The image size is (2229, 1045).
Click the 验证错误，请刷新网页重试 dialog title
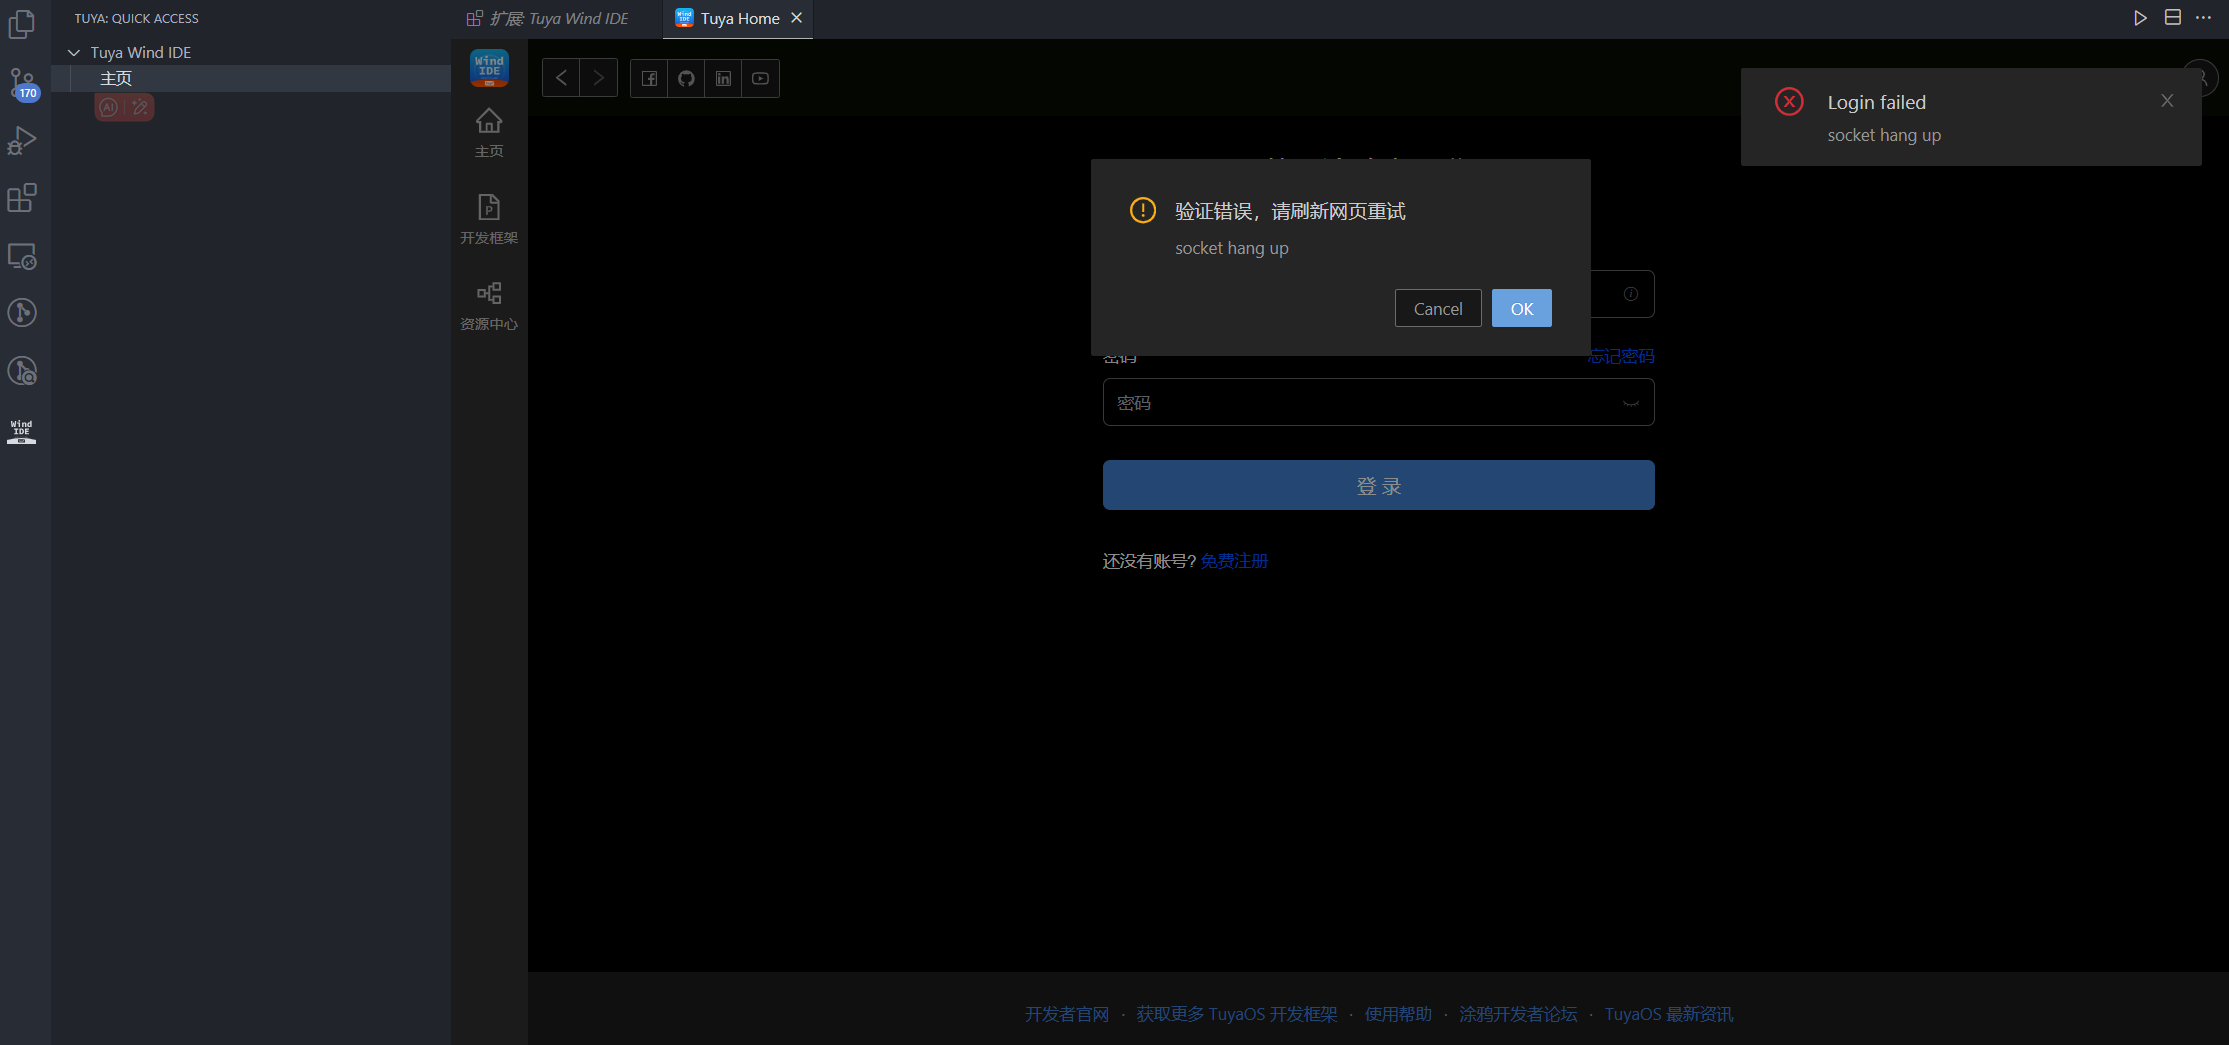(1290, 211)
